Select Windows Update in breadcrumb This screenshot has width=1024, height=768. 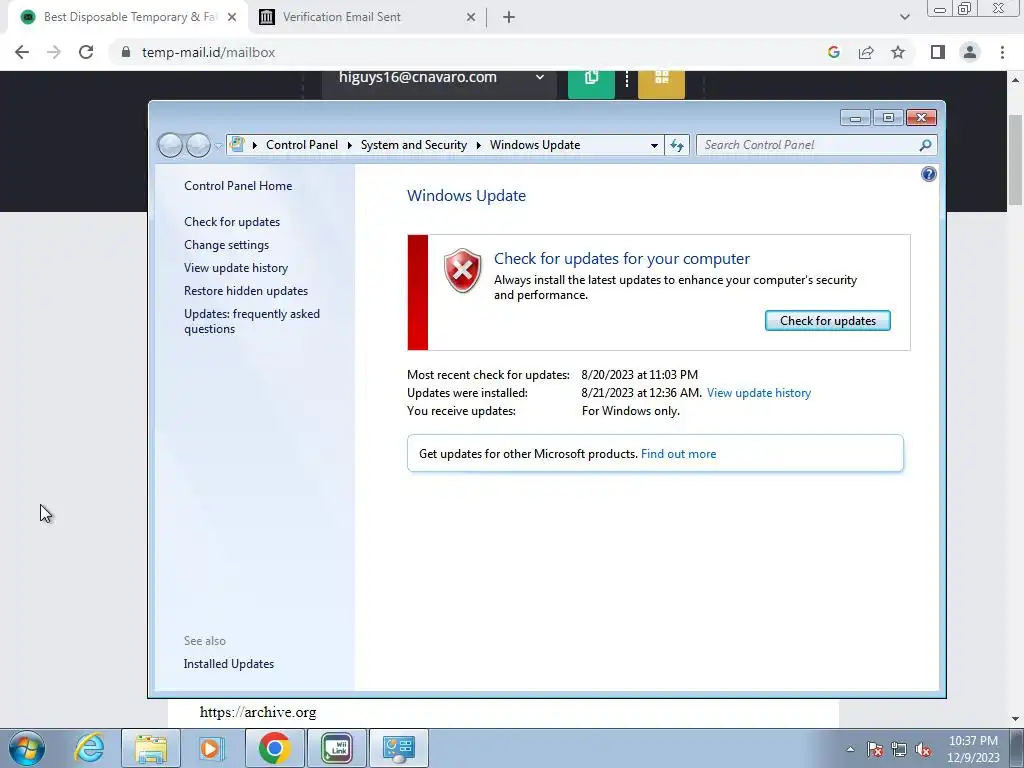pos(535,145)
